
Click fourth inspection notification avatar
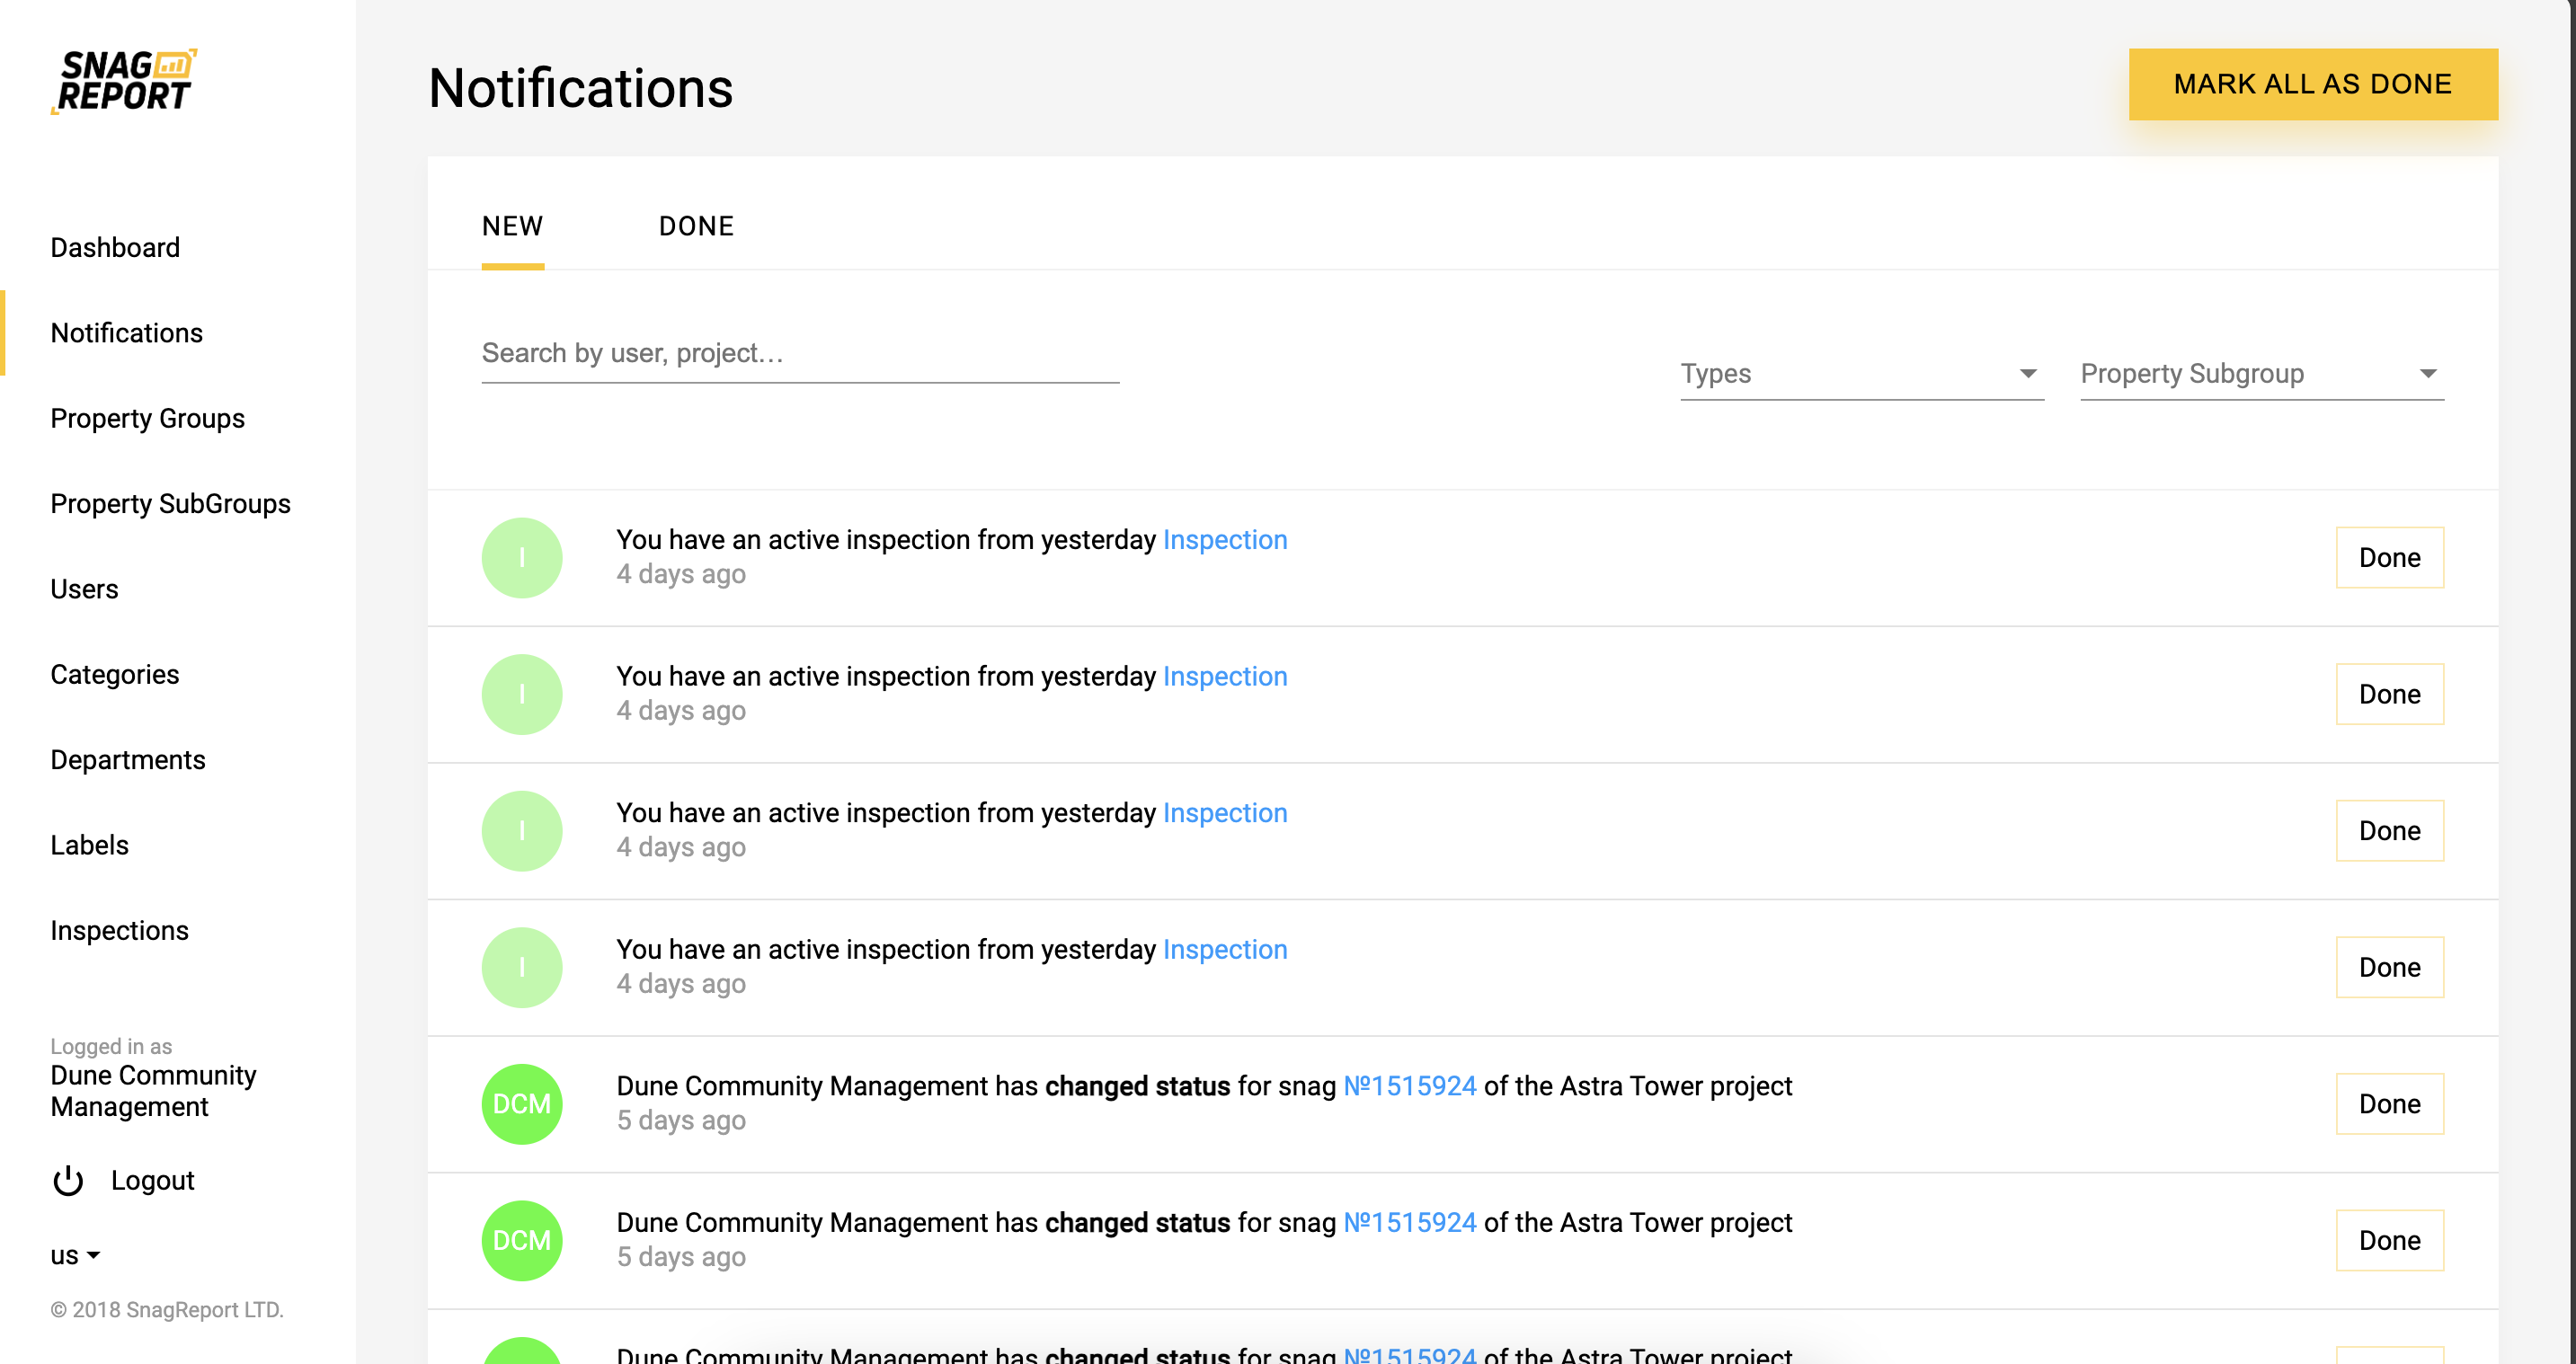coord(522,967)
